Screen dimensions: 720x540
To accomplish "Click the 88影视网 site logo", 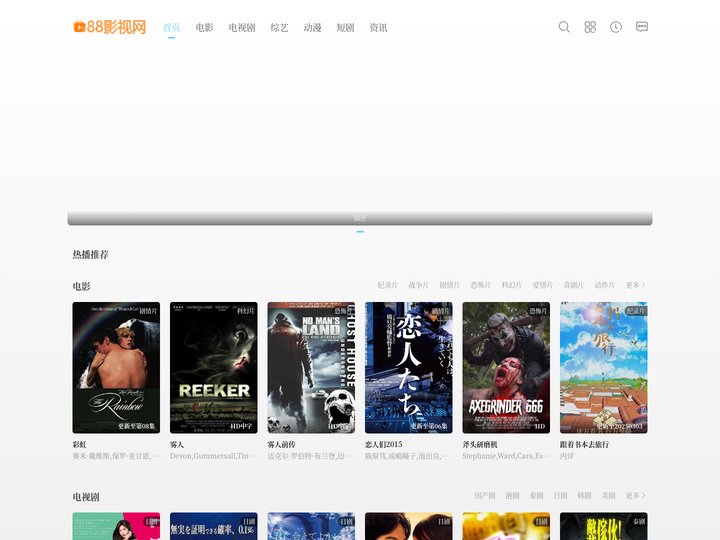I will [x=109, y=27].
